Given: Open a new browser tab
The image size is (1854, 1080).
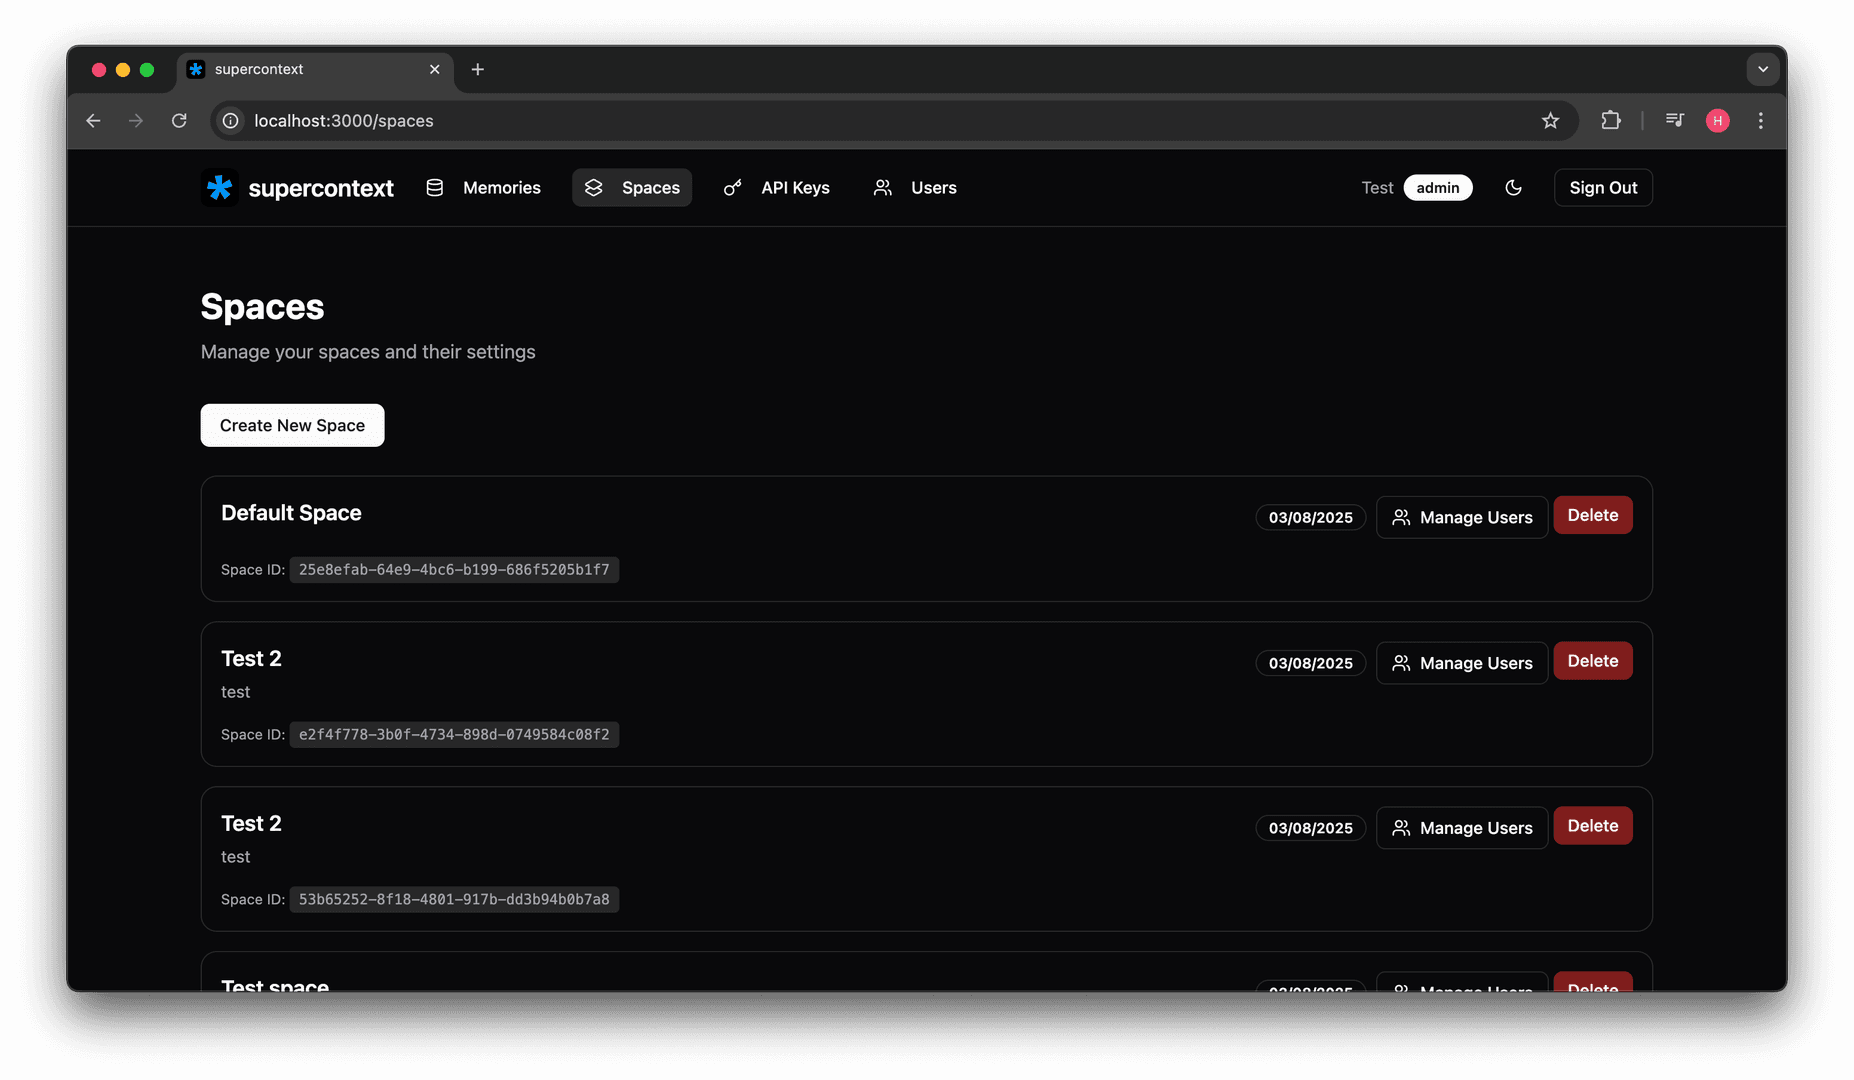Looking at the screenshot, I should click(x=477, y=69).
